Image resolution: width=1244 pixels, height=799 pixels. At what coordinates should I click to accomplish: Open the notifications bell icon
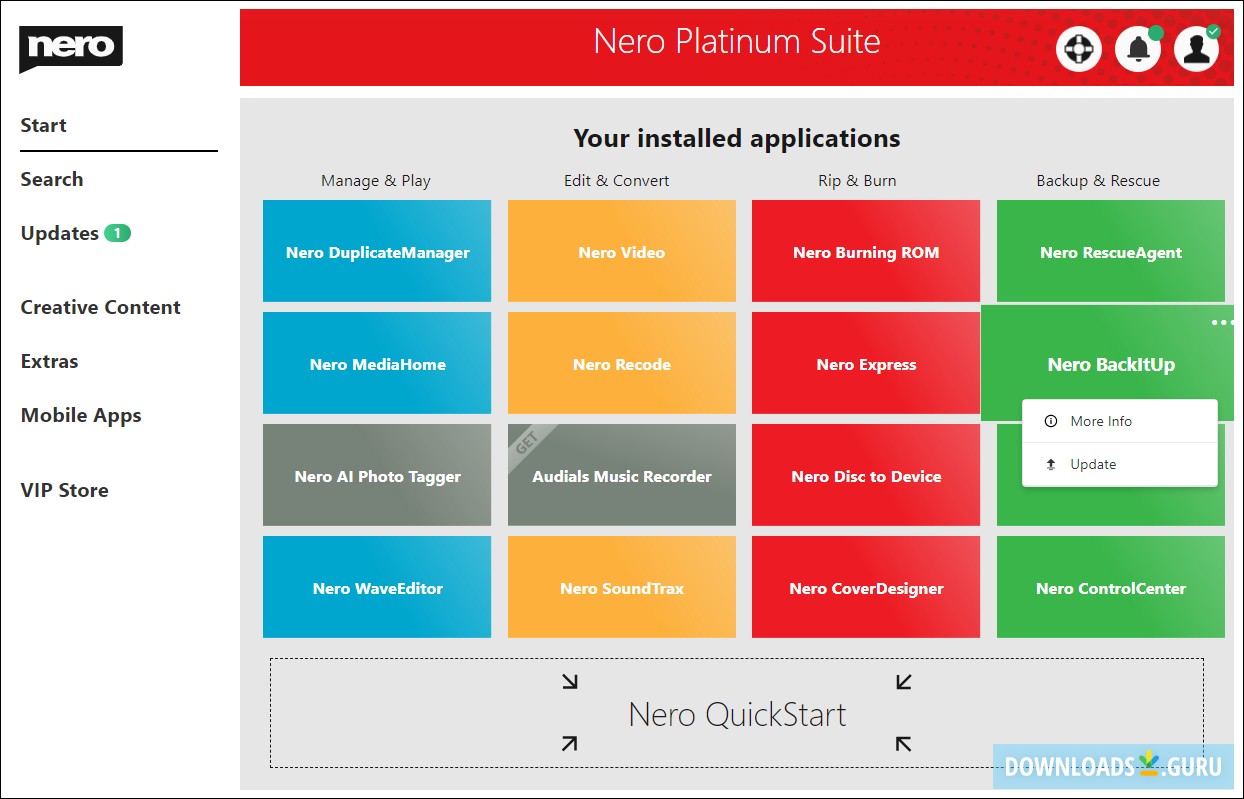[1137, 48]
